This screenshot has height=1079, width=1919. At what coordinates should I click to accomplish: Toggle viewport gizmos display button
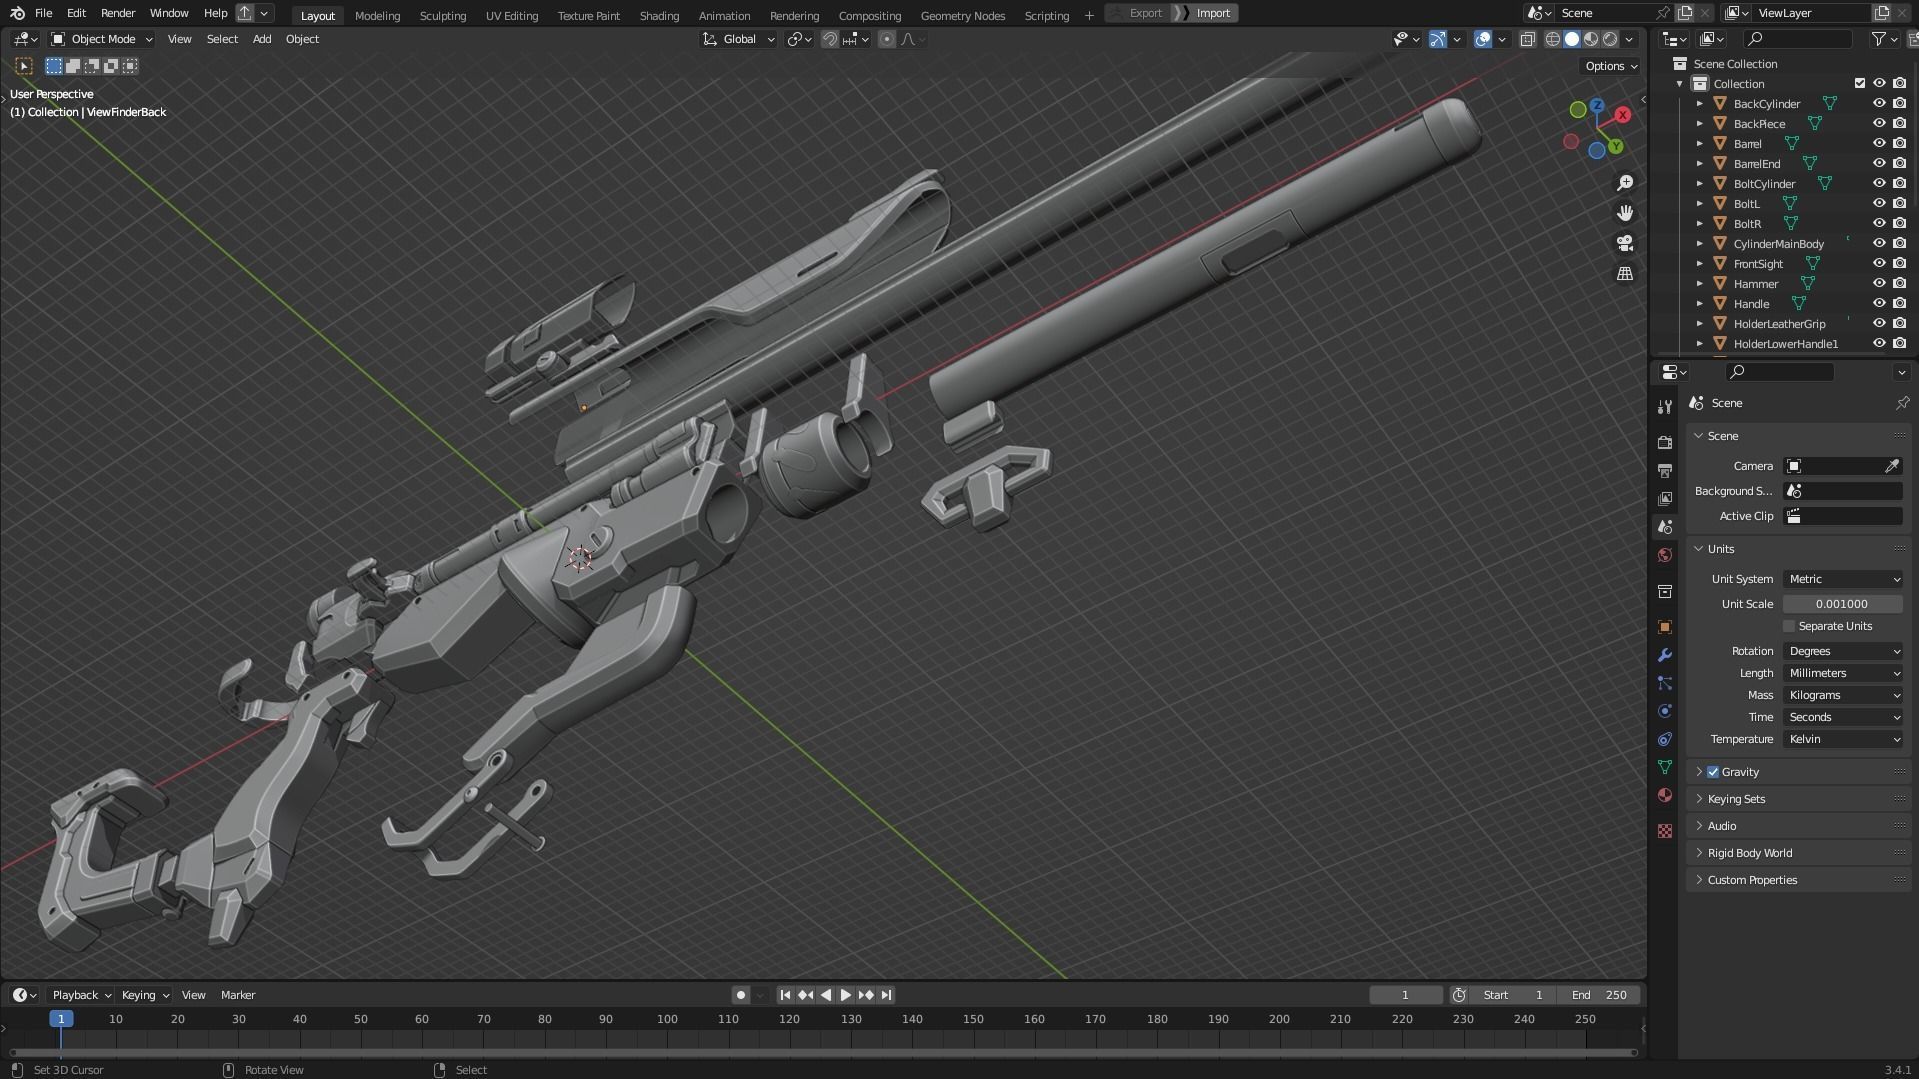1437,39
